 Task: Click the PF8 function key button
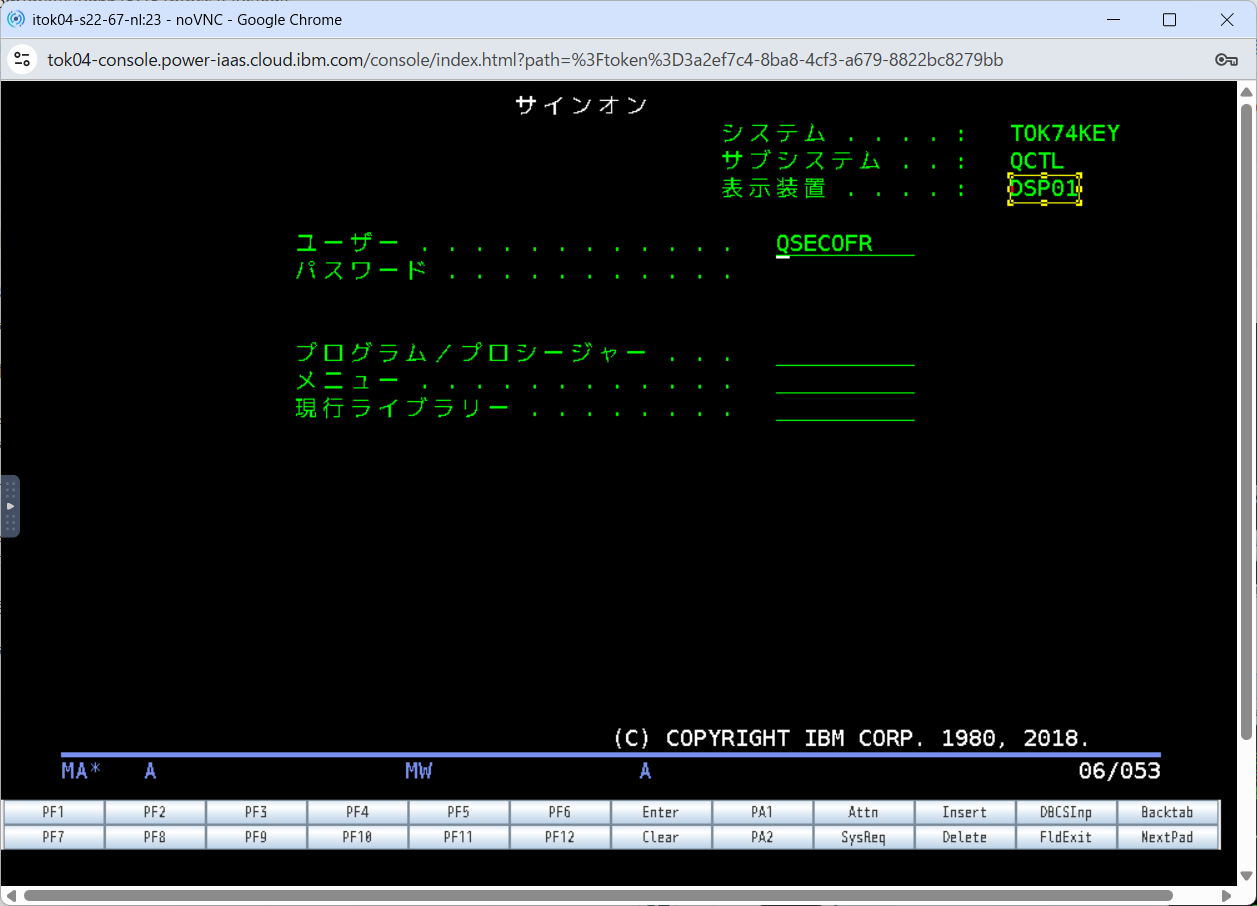[x=155, y=837]
